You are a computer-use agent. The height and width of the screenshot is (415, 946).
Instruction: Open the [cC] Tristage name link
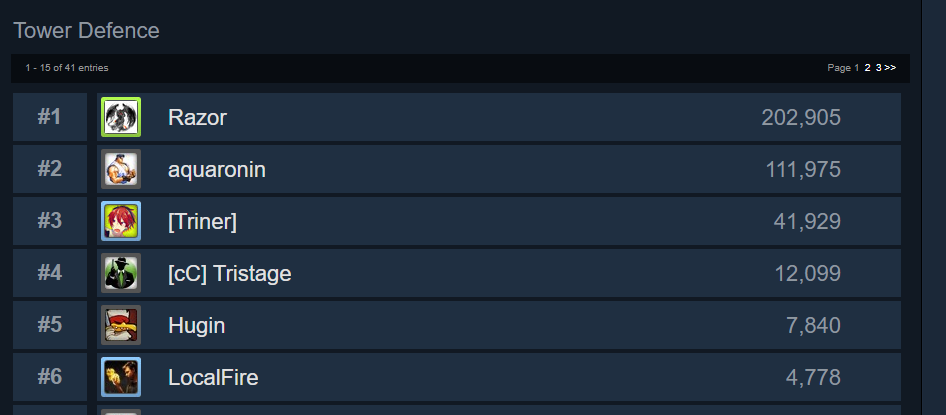point(229,274)
